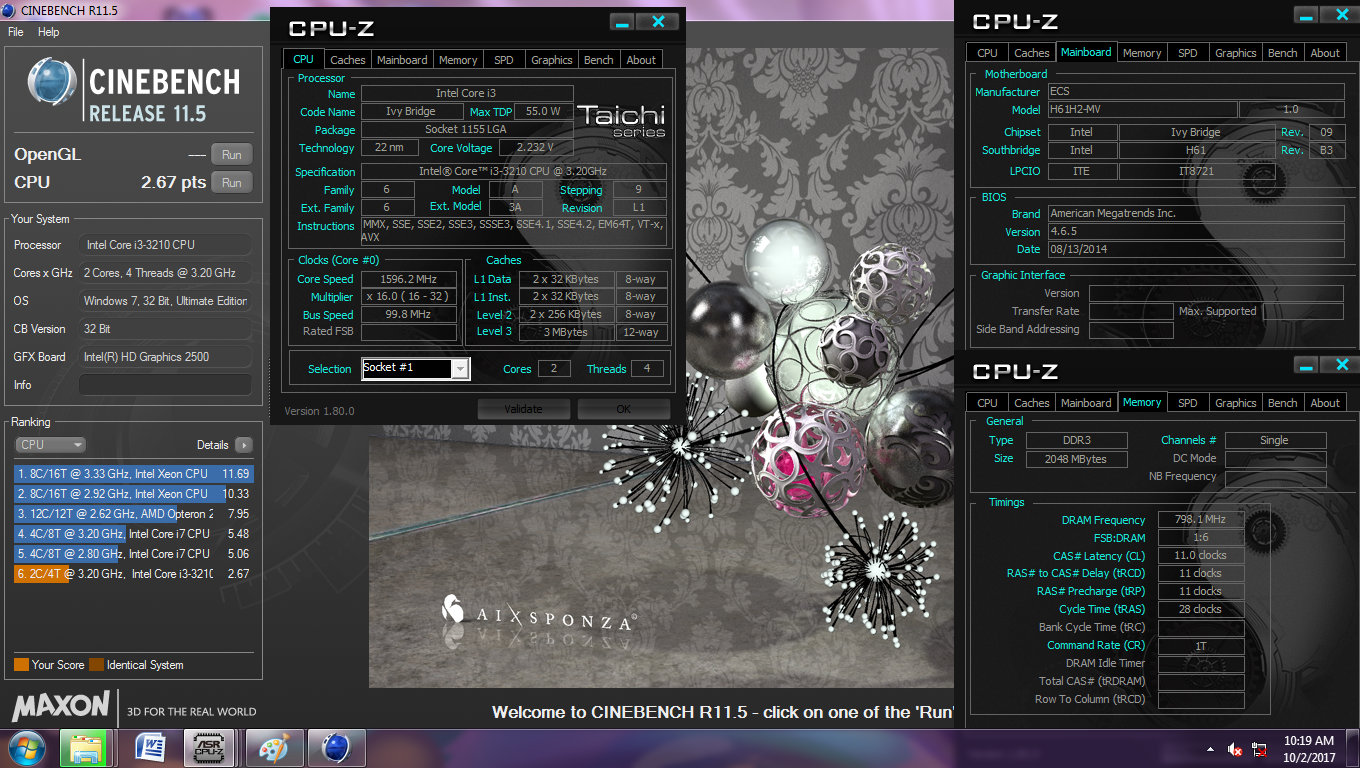
Task: Click the Info field in Your System
Action: pyautogui.click(x=165, y=385)
